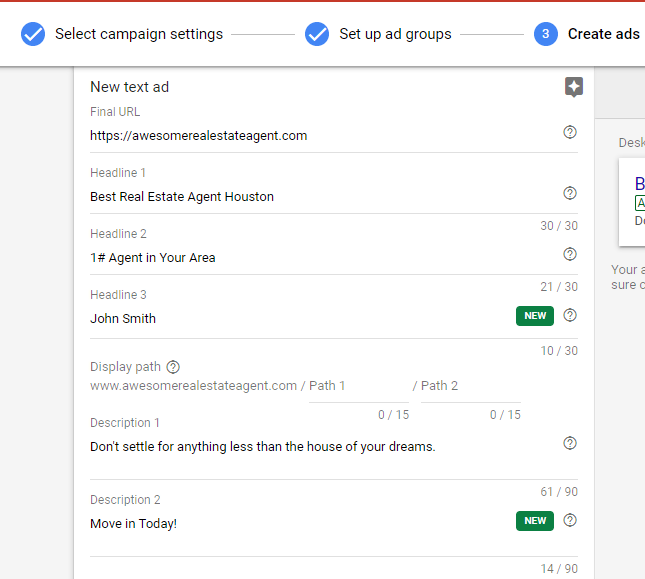This screenshot has width=645, height=579.
Task: Click the Description 1 label
Action: (125, 423)
